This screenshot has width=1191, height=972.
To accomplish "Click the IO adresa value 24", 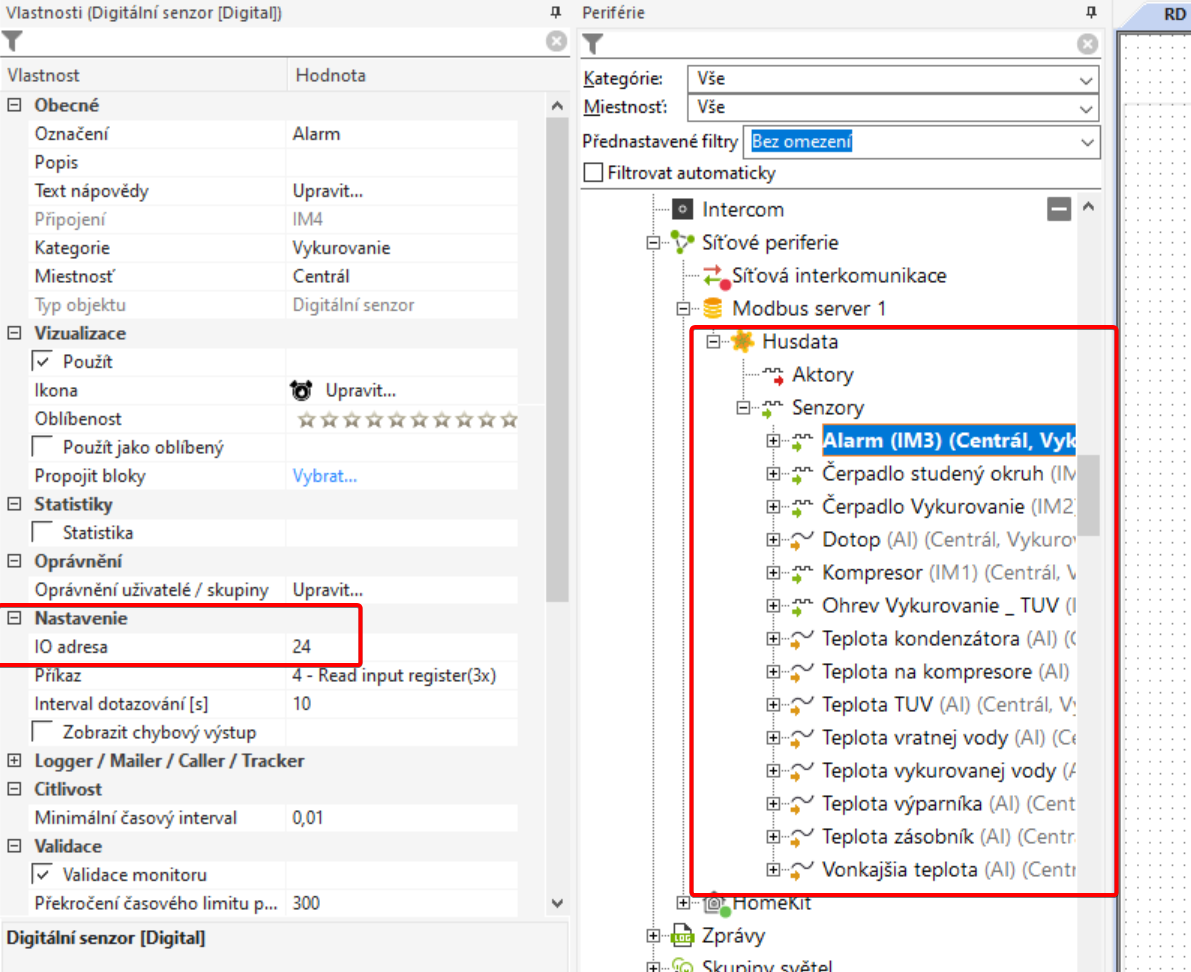I will [x=302, y=647].
